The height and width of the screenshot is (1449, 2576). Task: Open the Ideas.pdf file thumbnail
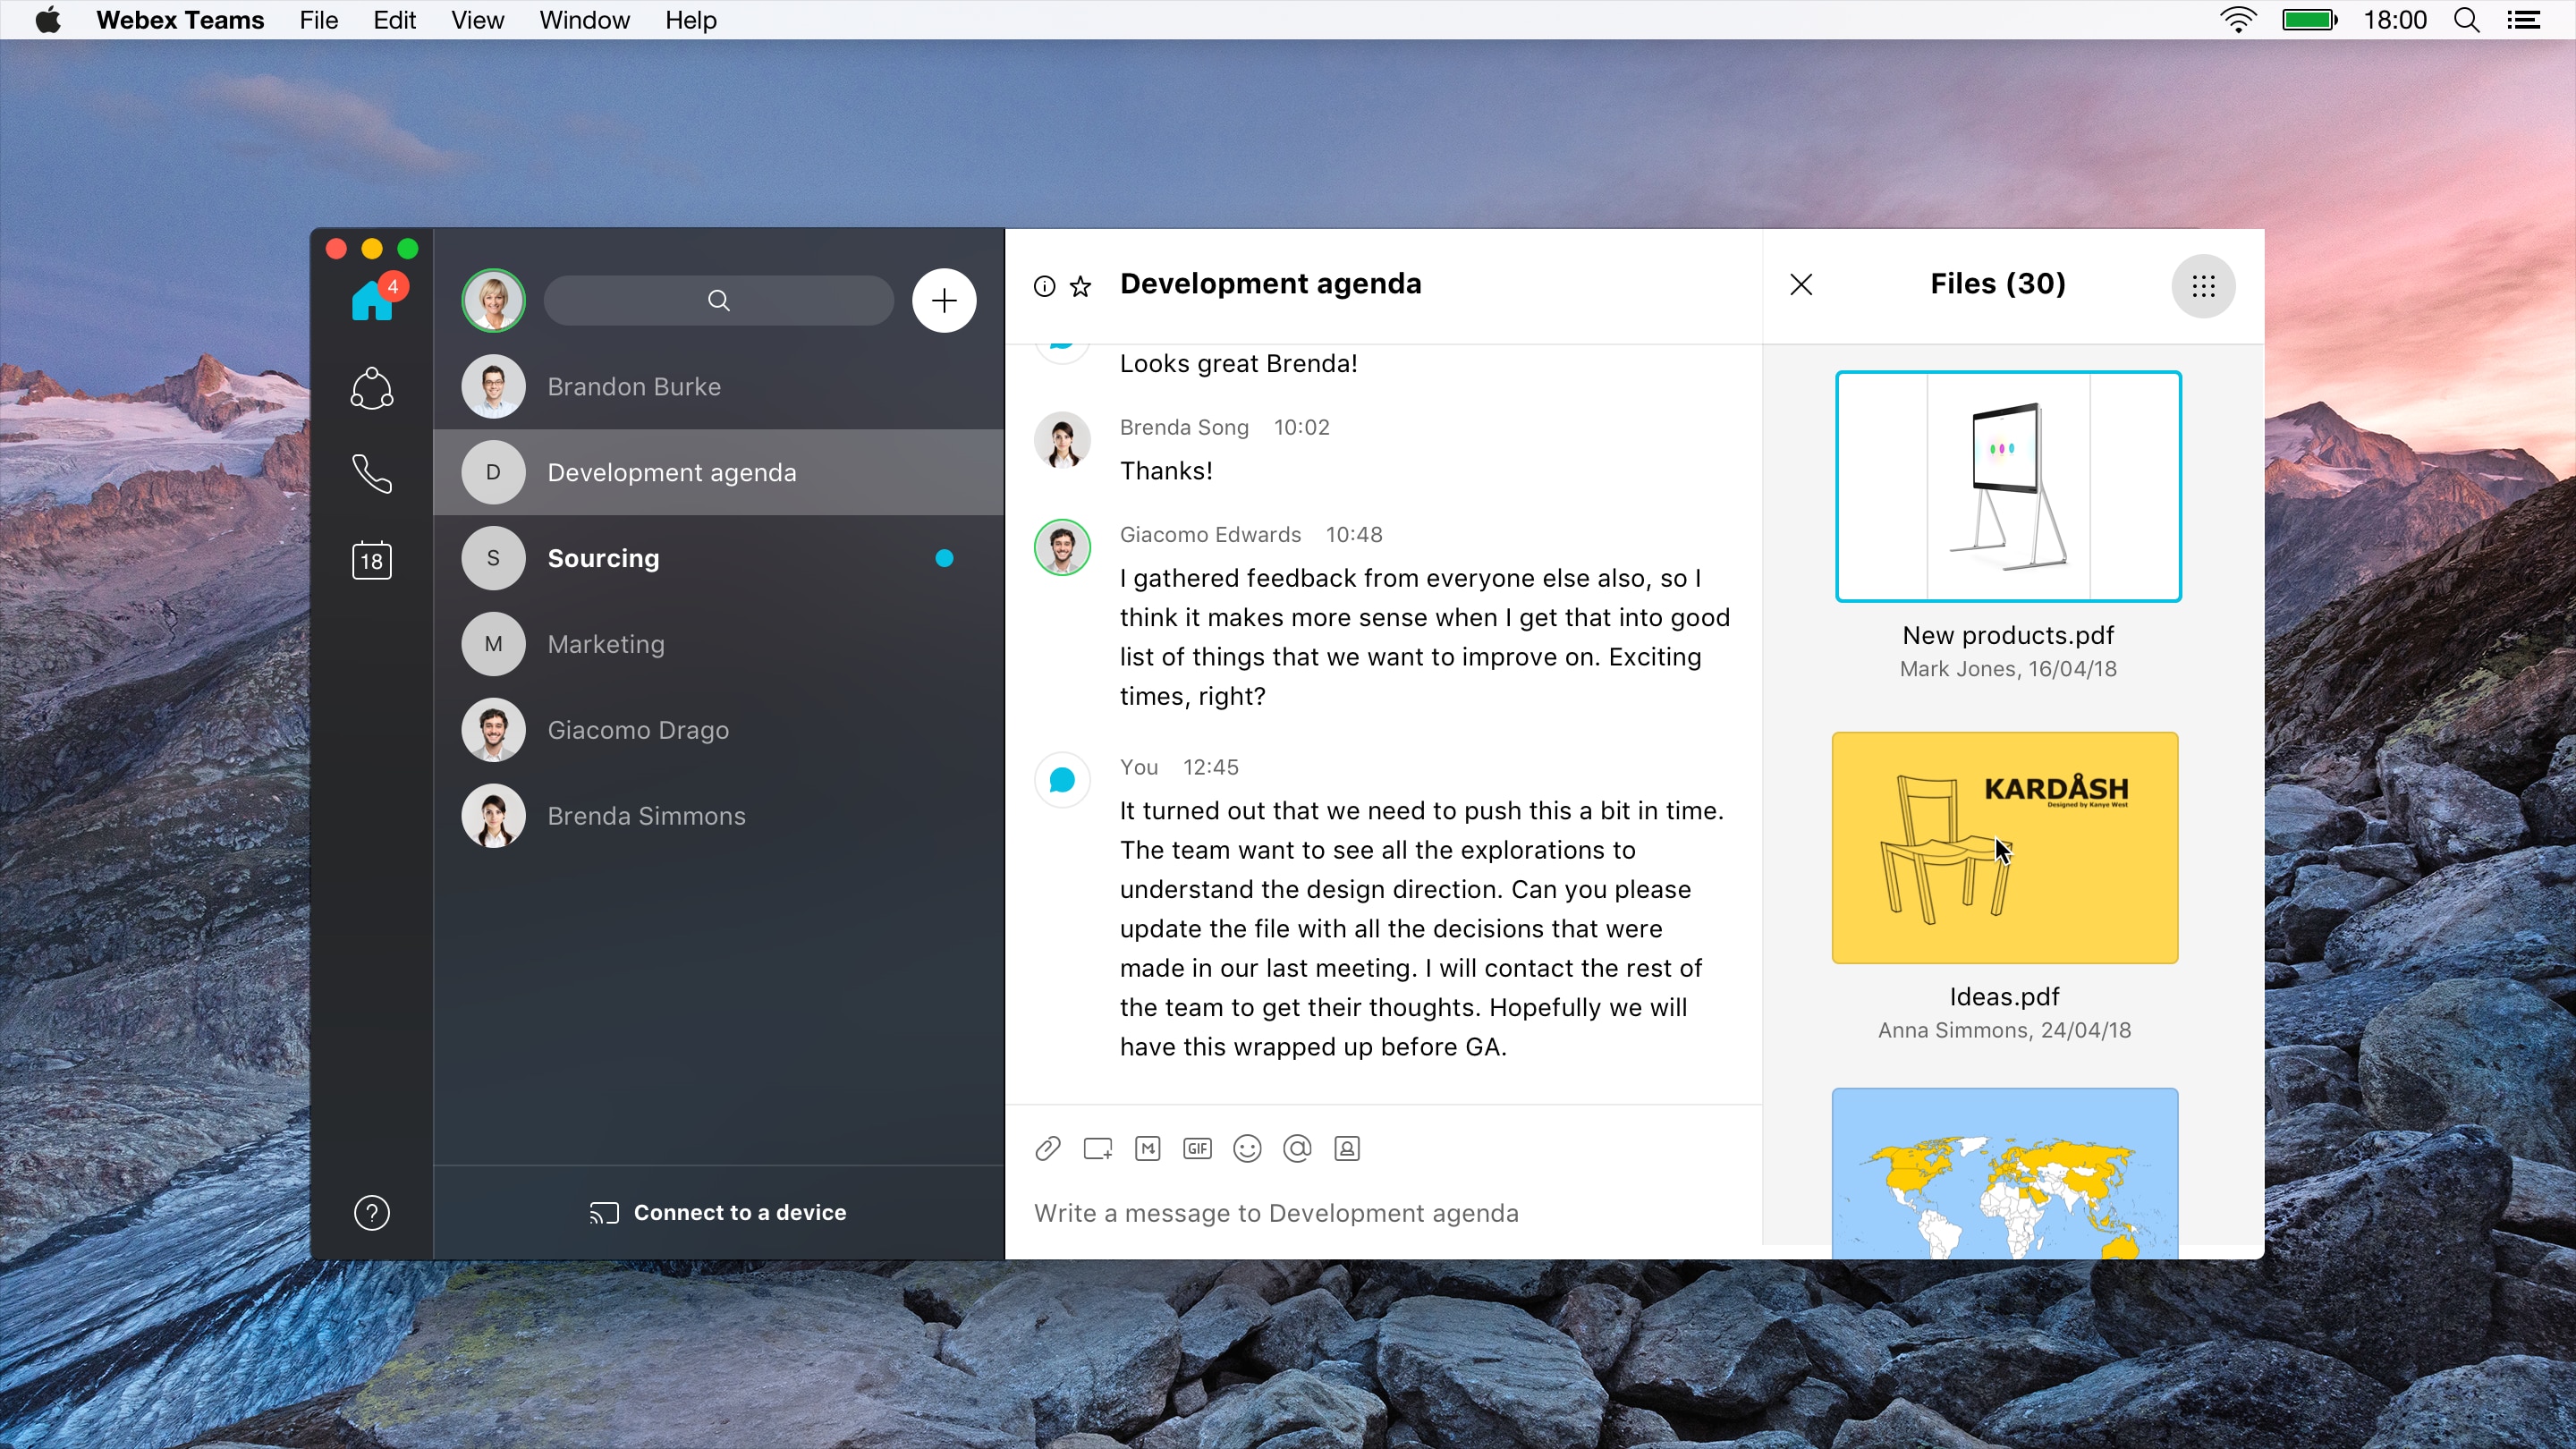click(2004, 847)
